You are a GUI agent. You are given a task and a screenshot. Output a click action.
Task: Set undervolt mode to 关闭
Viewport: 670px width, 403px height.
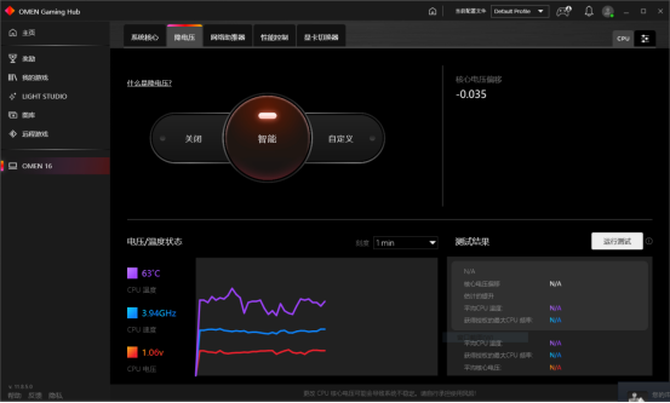pos(193,139)
